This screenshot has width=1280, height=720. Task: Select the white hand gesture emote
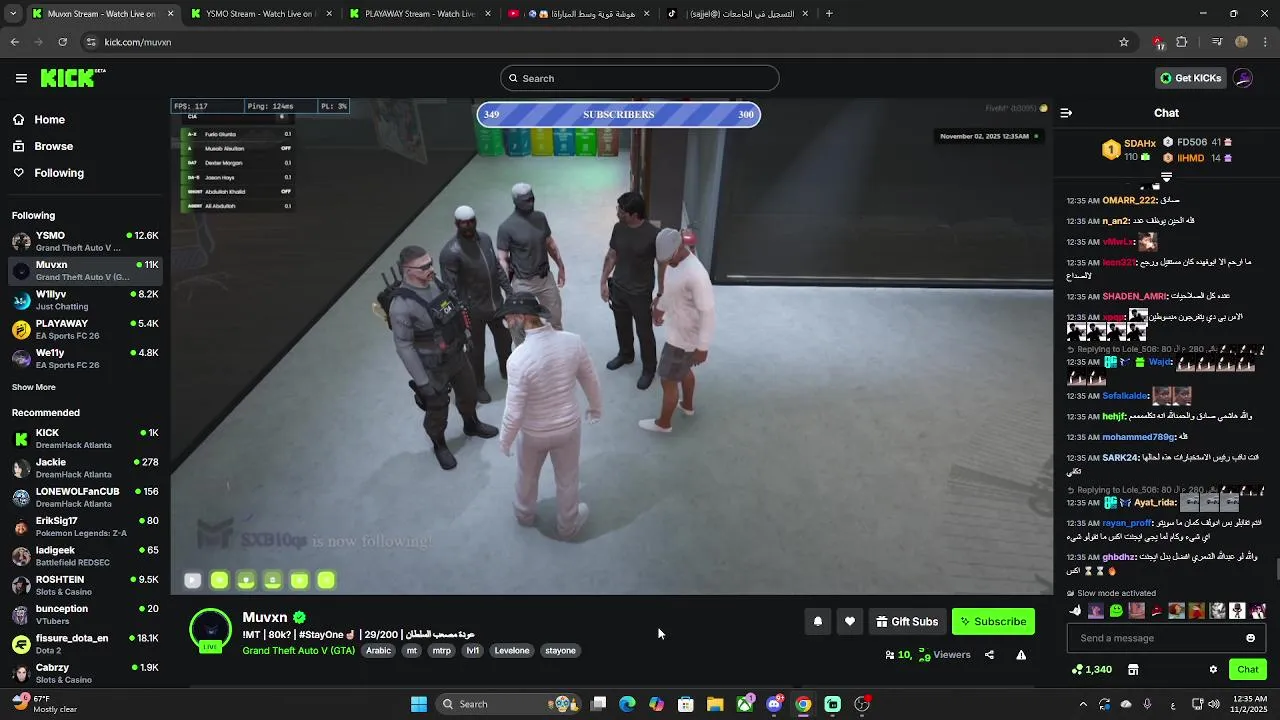1076,610
